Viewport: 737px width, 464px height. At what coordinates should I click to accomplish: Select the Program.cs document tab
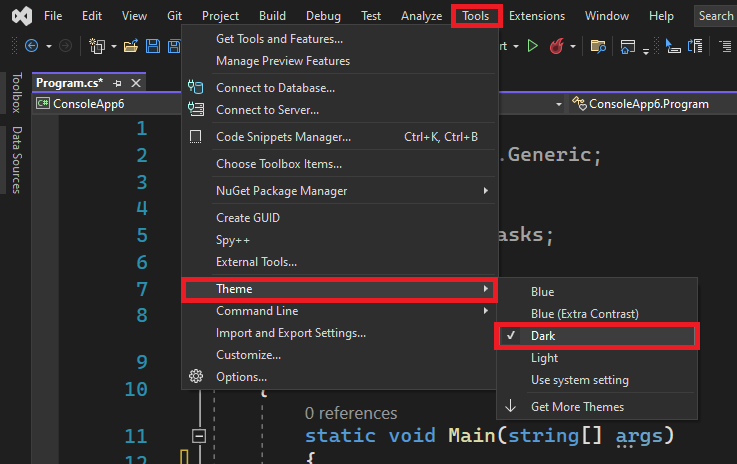pyautogui.click(x=70, y=83)
